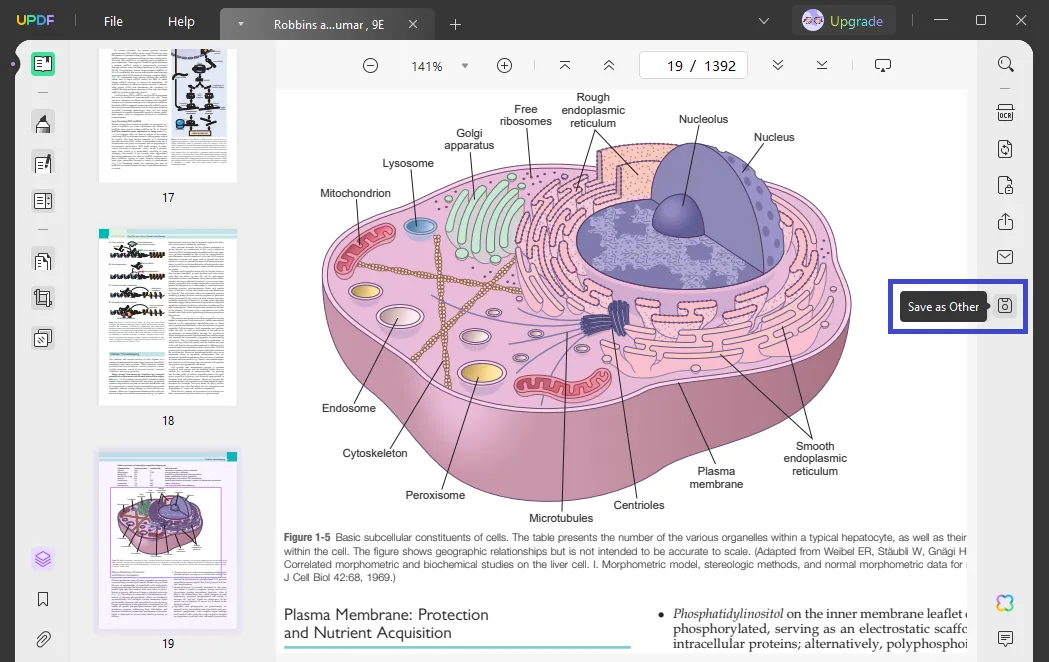Show the Layers panel
The image size is (1049, 662).
pyautogui.click(x=43, y=558)
